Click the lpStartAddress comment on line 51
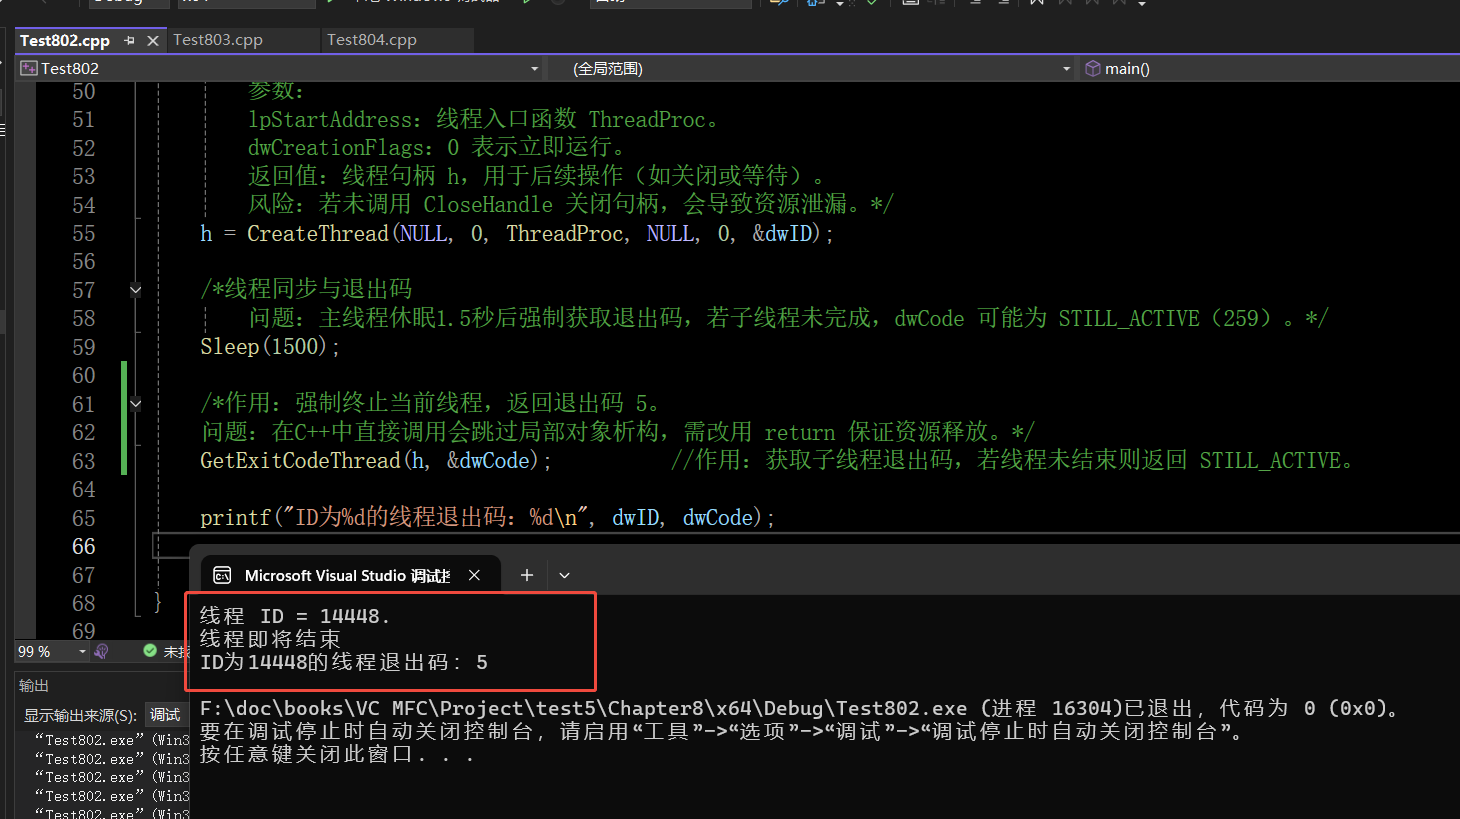The height and width of the screenshot is (819, 1460). pos(483,120)
